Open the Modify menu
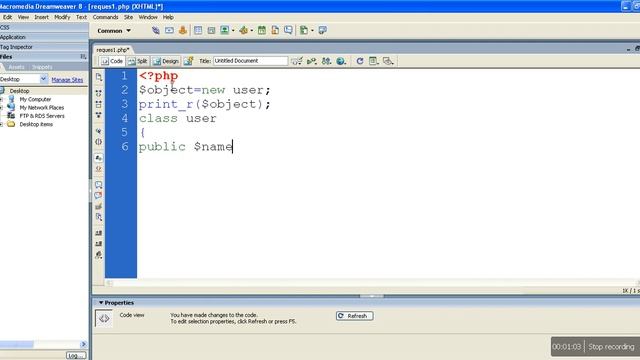The width and height of the screenshot is (640, 360). (62, 17)
